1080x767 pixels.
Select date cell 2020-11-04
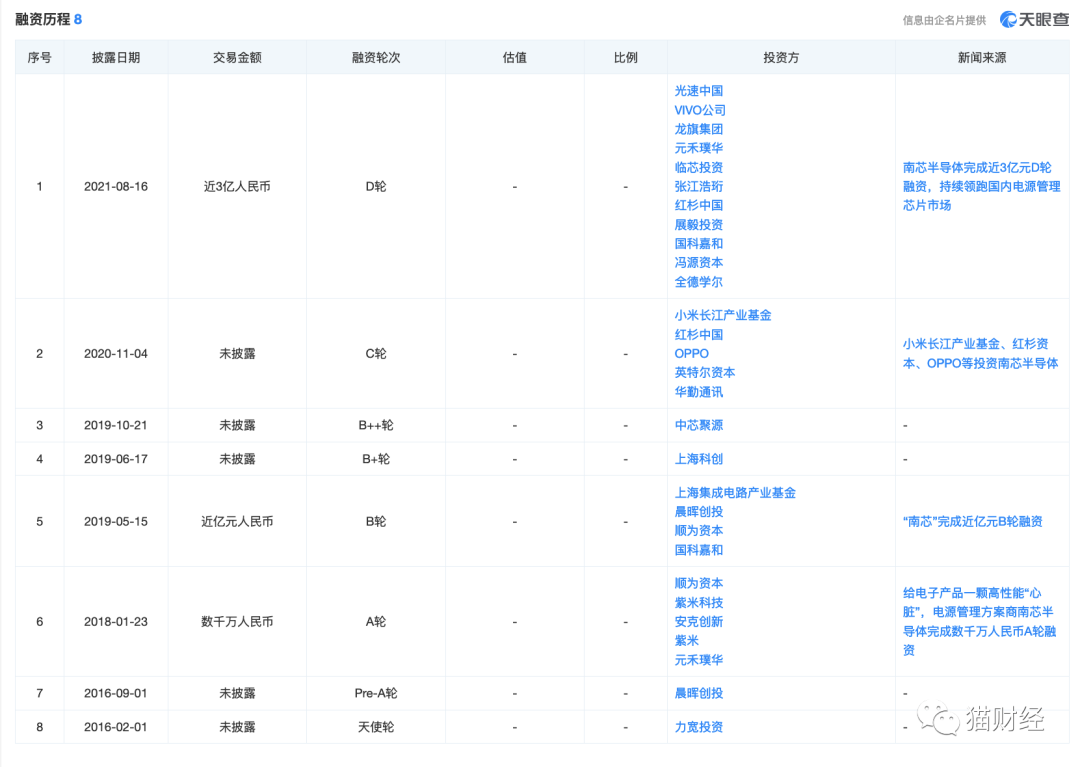coord(116,354)
